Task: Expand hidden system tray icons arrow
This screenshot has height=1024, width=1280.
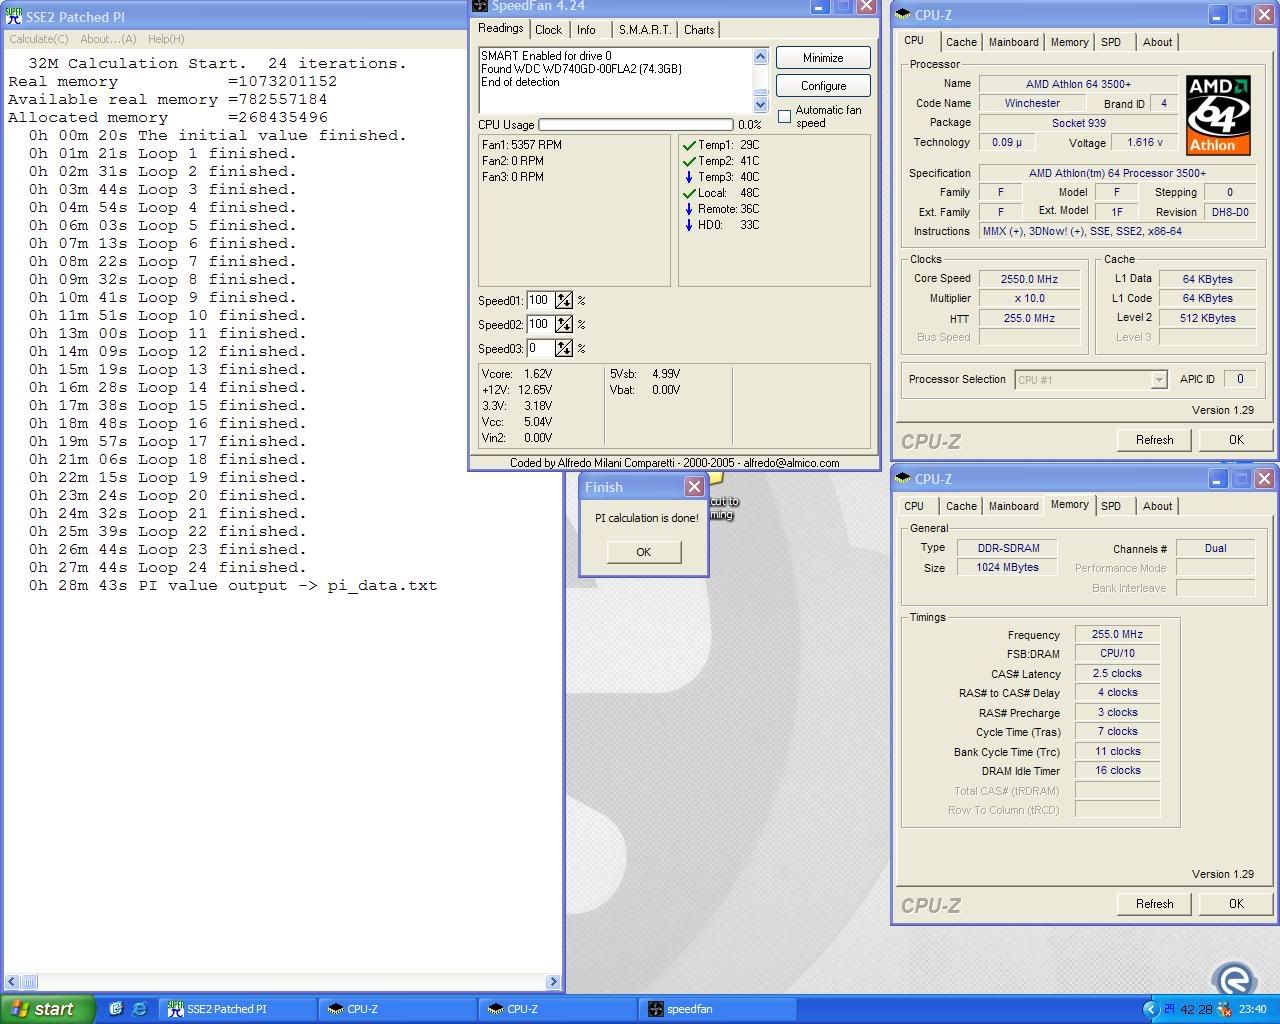Action: (1150, 1009)
